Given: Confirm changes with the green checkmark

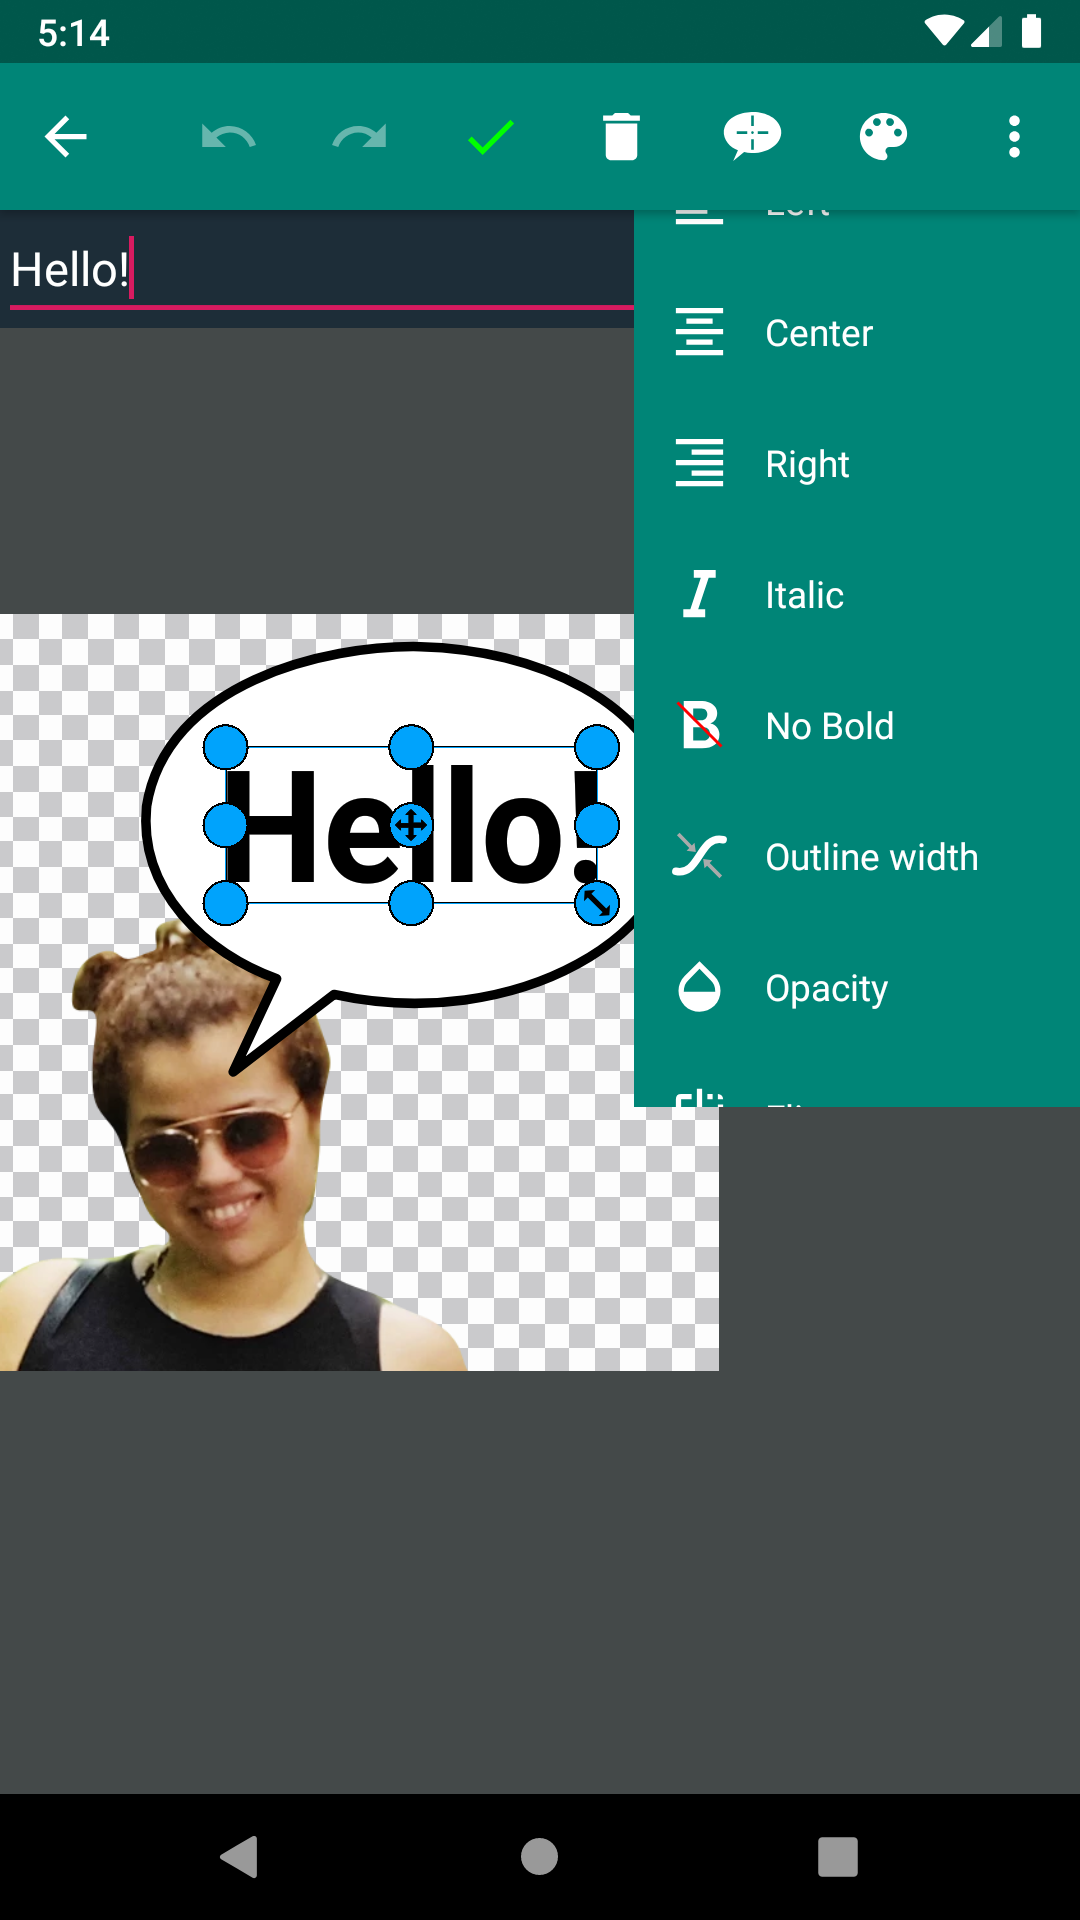Looking at the screenshot, I should pos(490,137).
